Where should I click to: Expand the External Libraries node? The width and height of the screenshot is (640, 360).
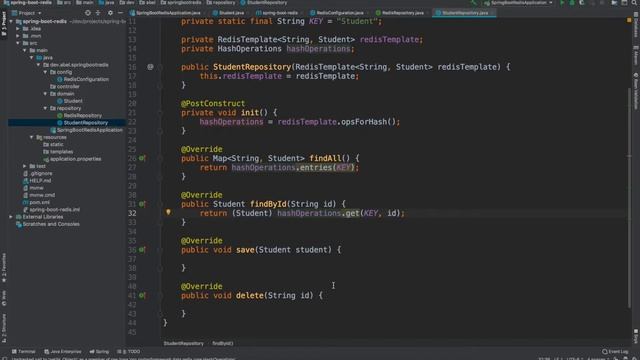click(11, 217)
